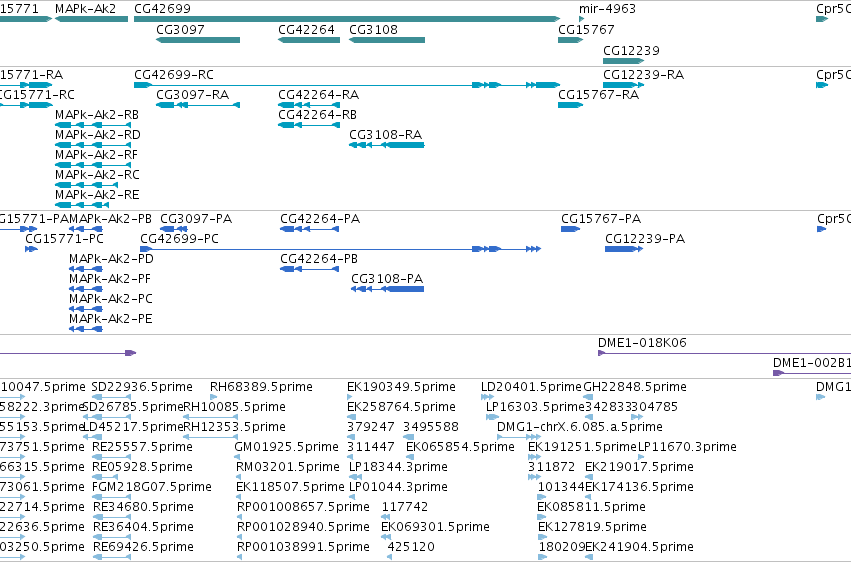The width and height of the screenshot is (851, 562).
Task: Open transcript CG12239-RA
Action: click(x=624, y=85)
